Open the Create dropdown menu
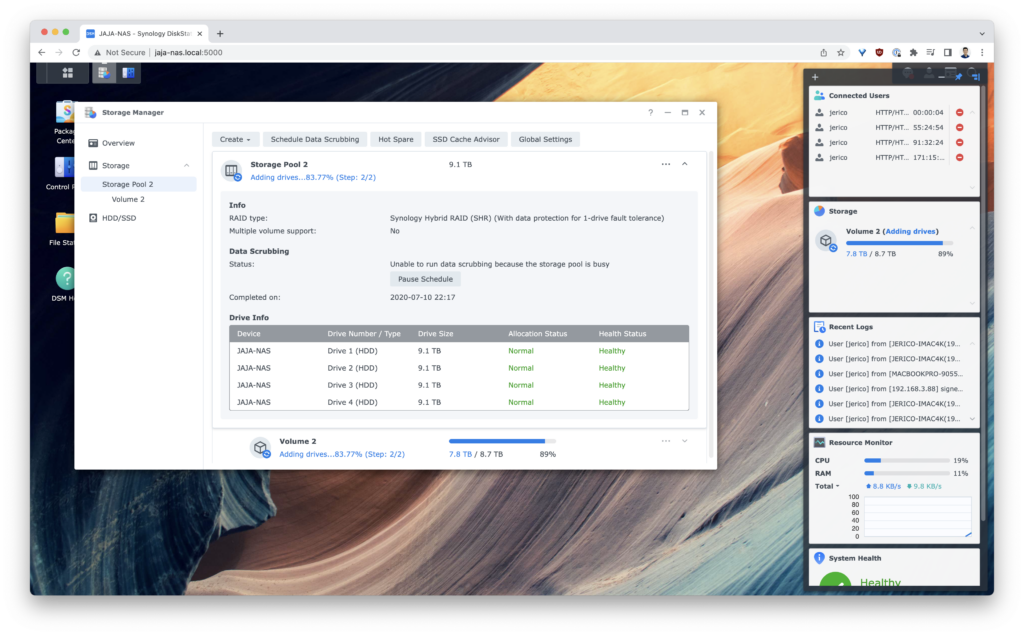 (x=235, y=139)
